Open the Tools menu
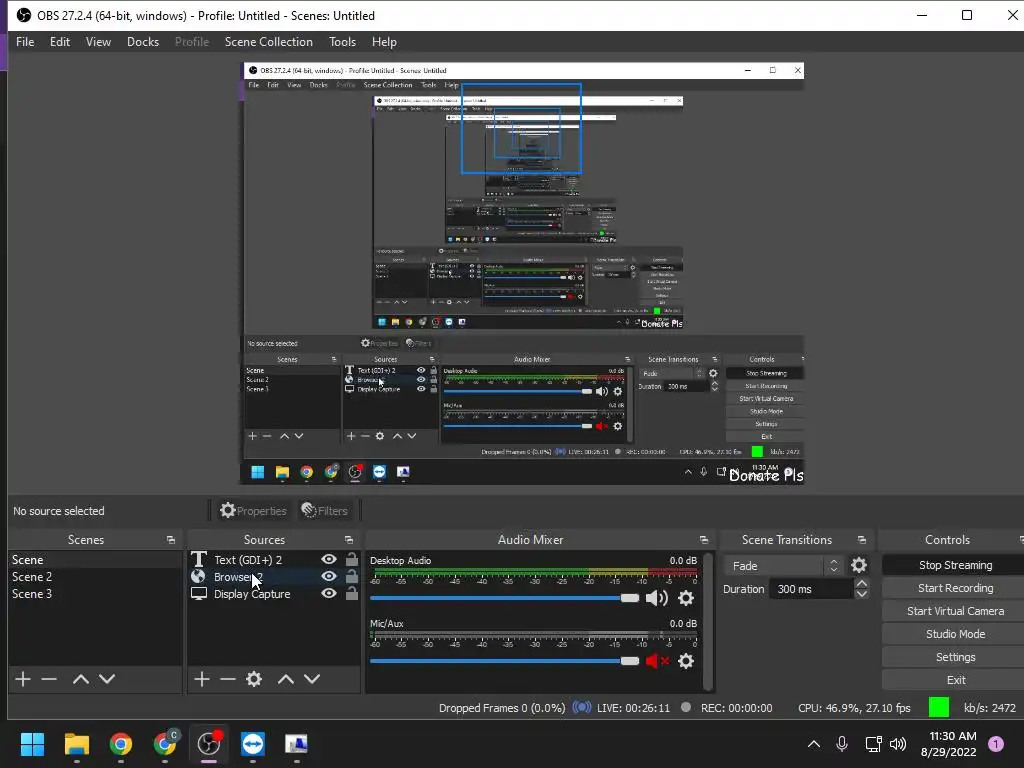Screen dimensions: 1024x768 (343, 42)
